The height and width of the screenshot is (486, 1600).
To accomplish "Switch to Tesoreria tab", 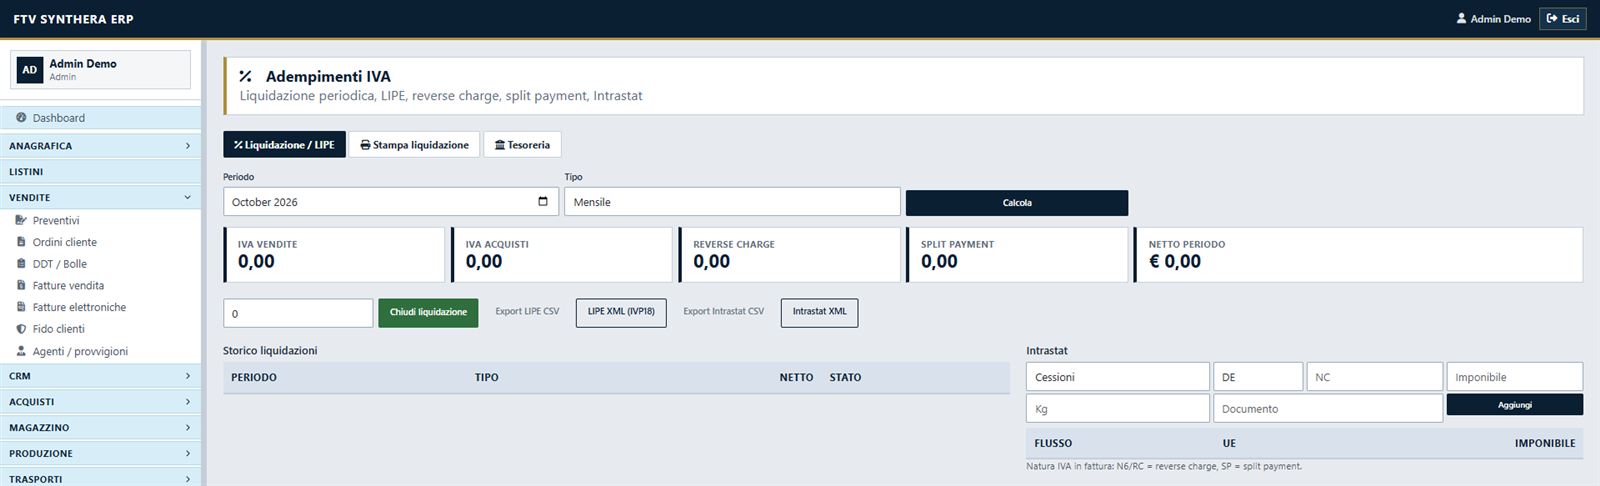I will [x=522, y=145].
